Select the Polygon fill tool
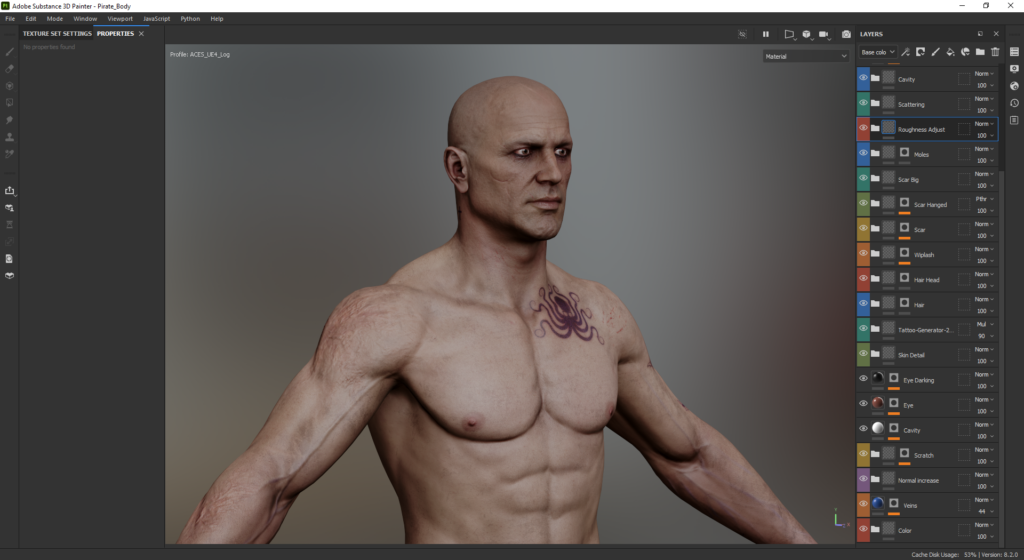The width and height of the screenshot is (1024, 560). click(x=10, y=102)
